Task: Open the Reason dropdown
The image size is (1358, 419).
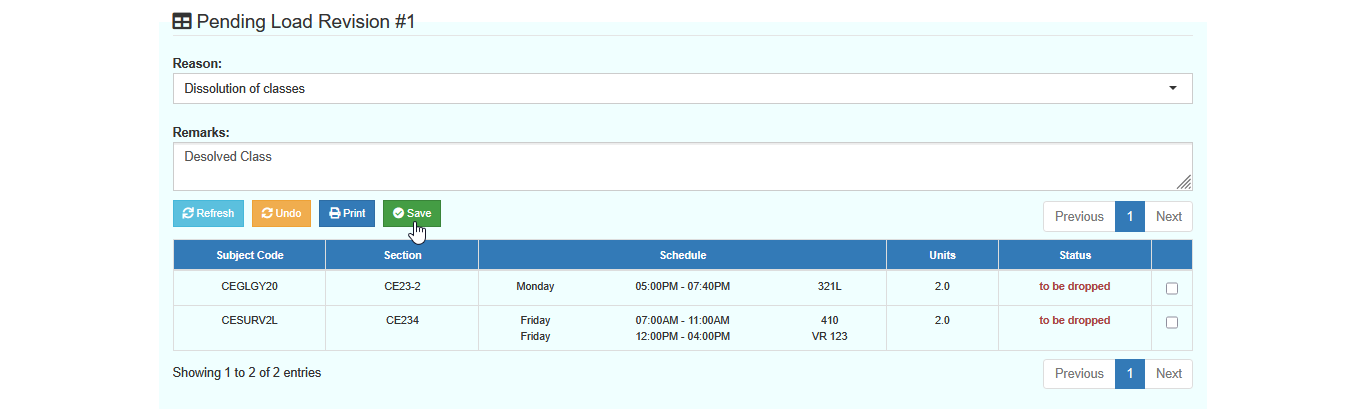Action: click(682, 88)
